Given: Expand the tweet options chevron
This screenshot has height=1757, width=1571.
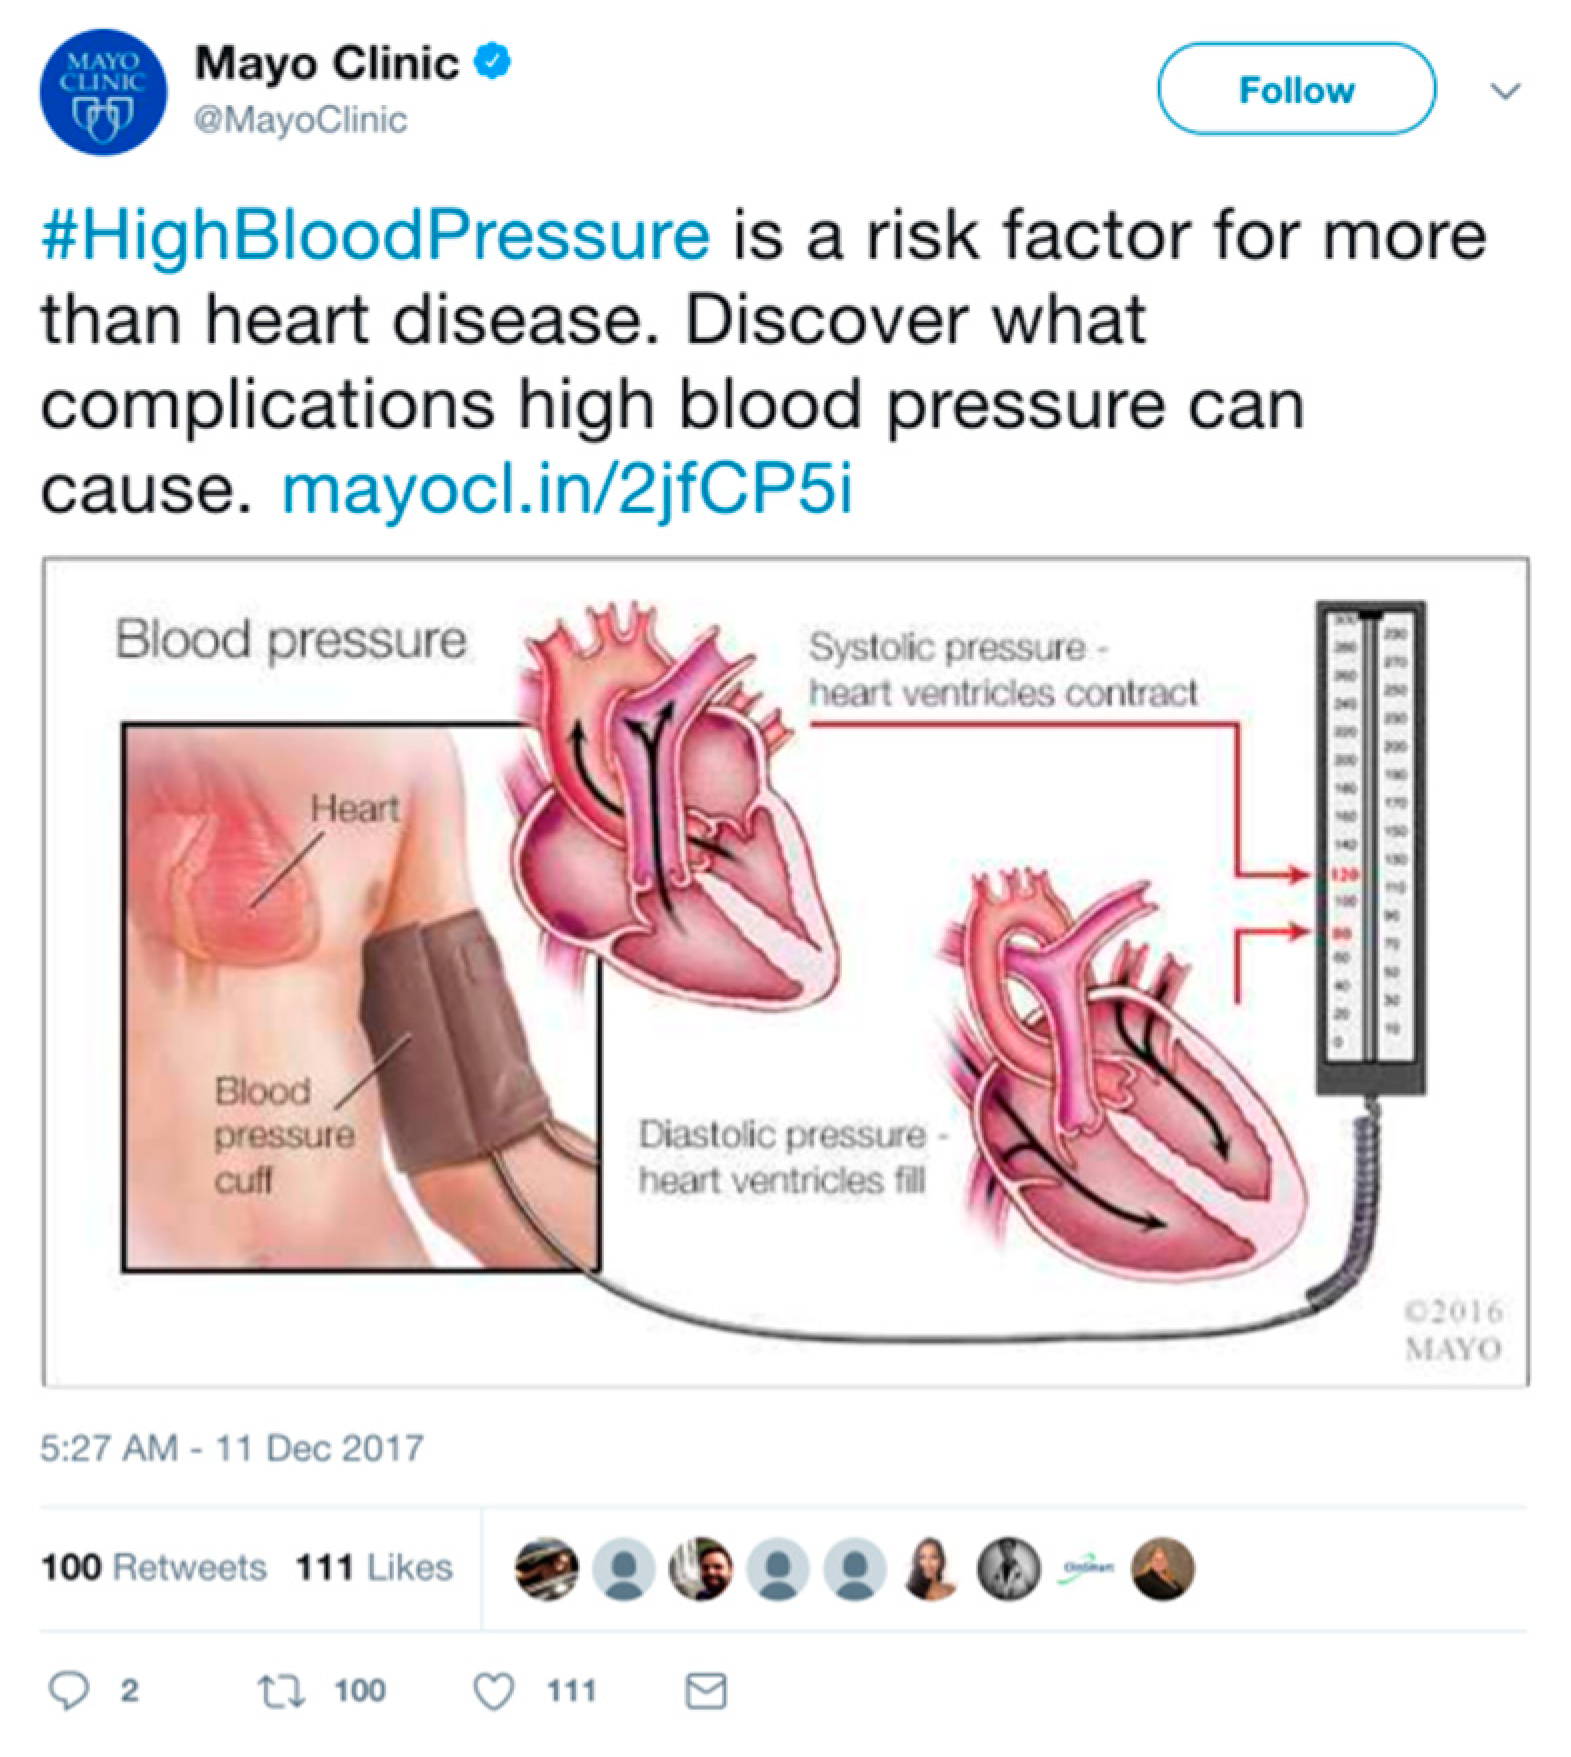Looking at the screenshot, I should pyautogui.click(x=1505, y=91).
